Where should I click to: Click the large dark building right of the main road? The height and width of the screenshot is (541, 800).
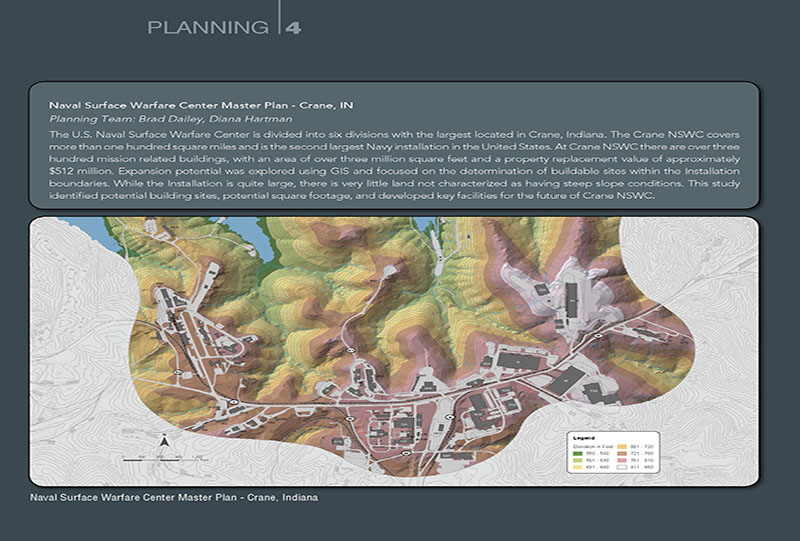(x=567, y=380)
